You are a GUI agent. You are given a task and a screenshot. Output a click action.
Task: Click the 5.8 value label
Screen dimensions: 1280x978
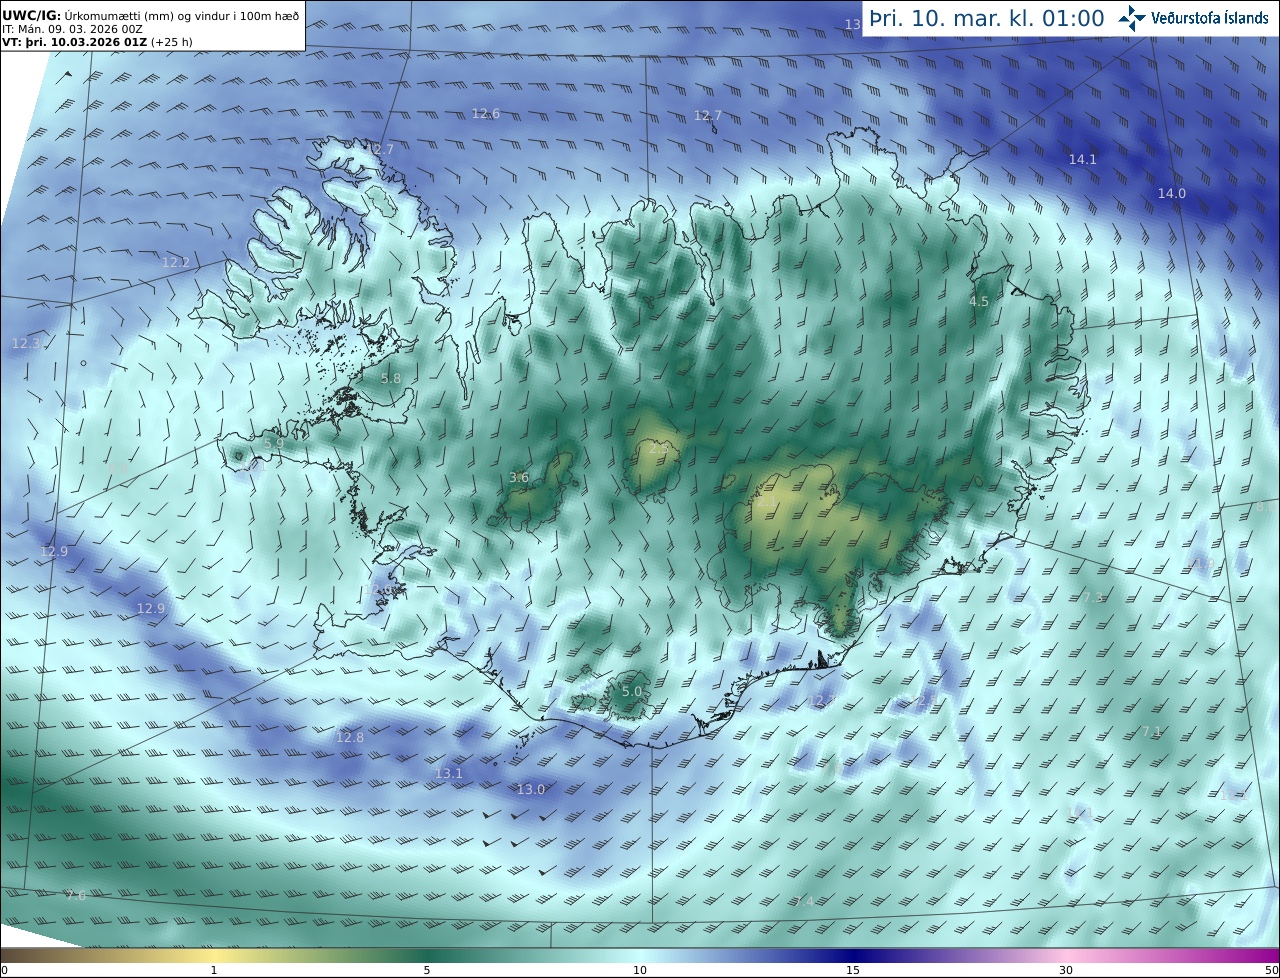coord(391,379)
